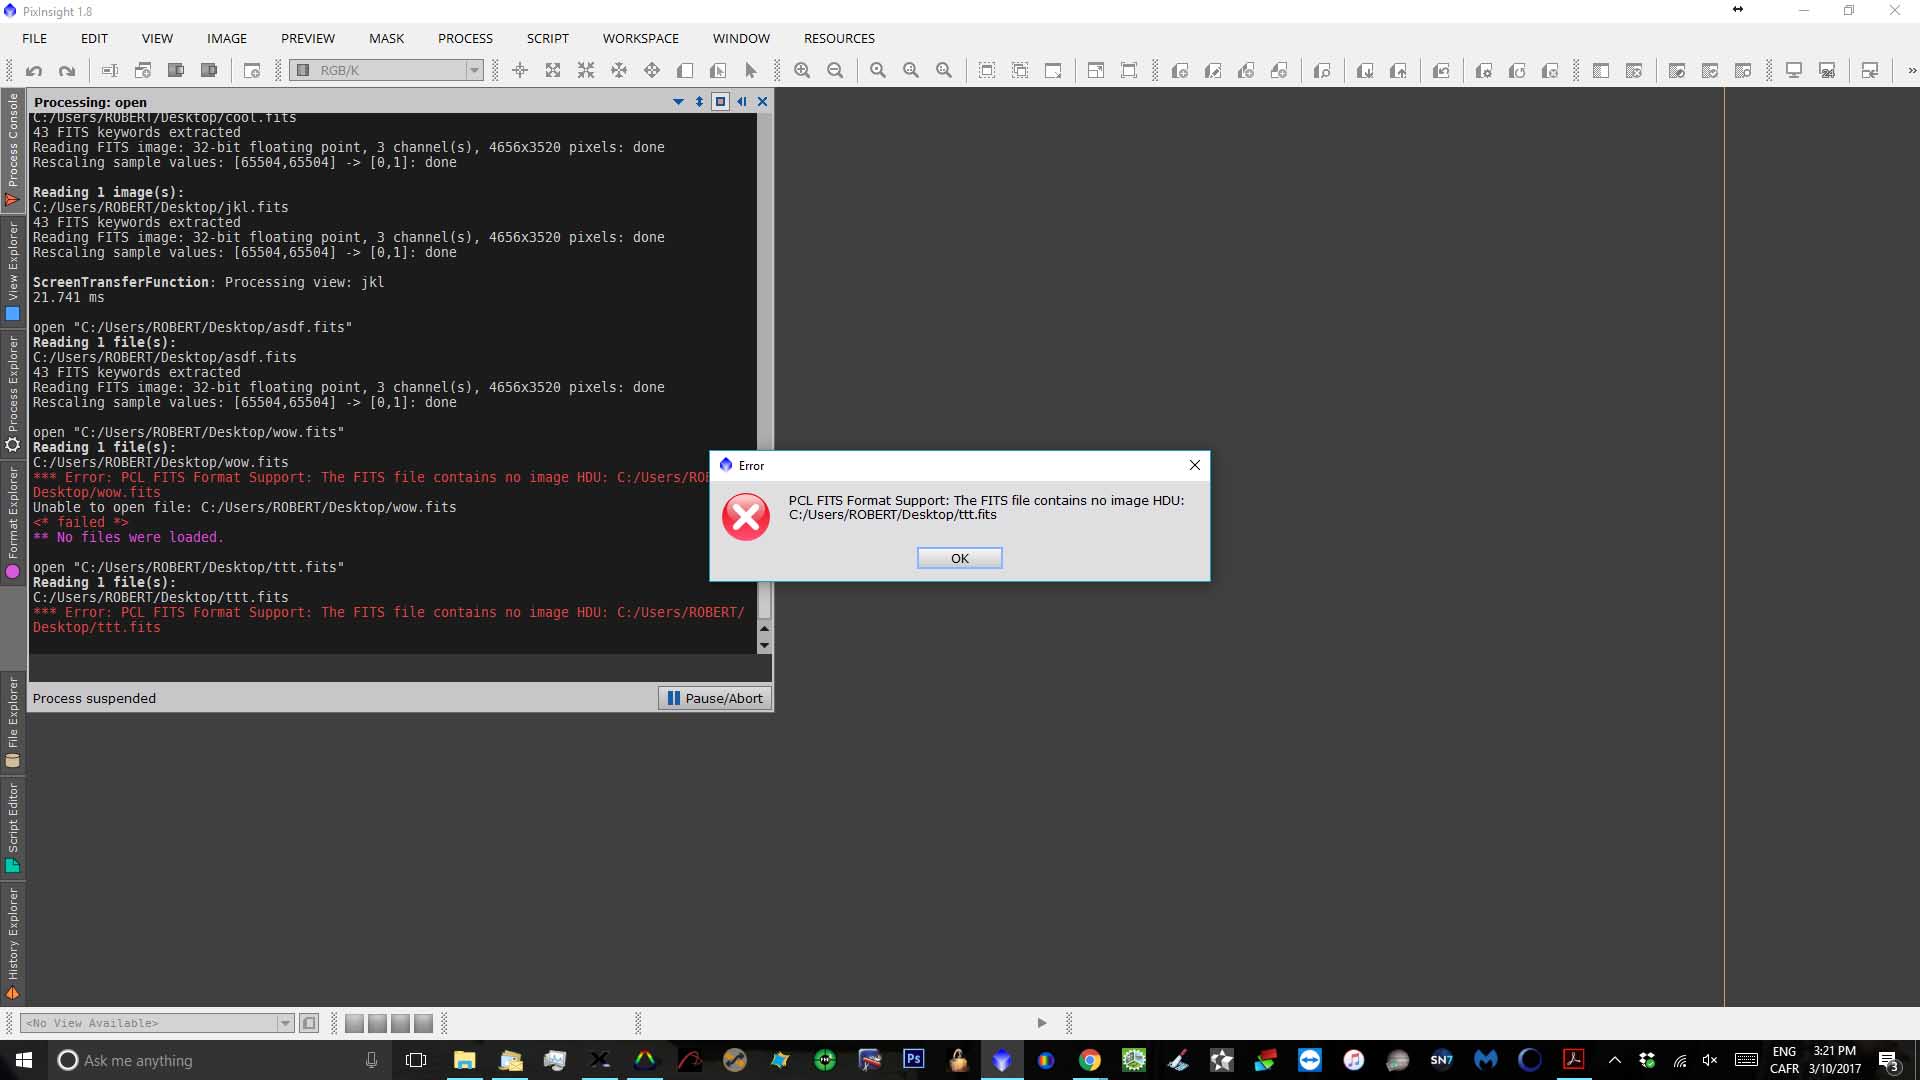Viewport: 1920px width, 1080px height.
Task: Click the Undo arrow icon
Action: pos(34,71)
